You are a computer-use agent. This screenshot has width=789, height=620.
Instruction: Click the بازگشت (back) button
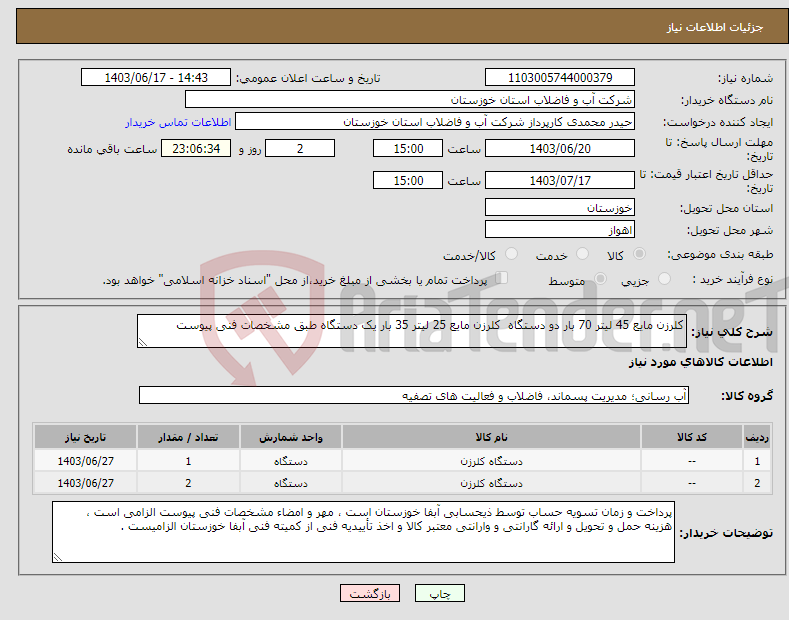[x=370, y=593]
